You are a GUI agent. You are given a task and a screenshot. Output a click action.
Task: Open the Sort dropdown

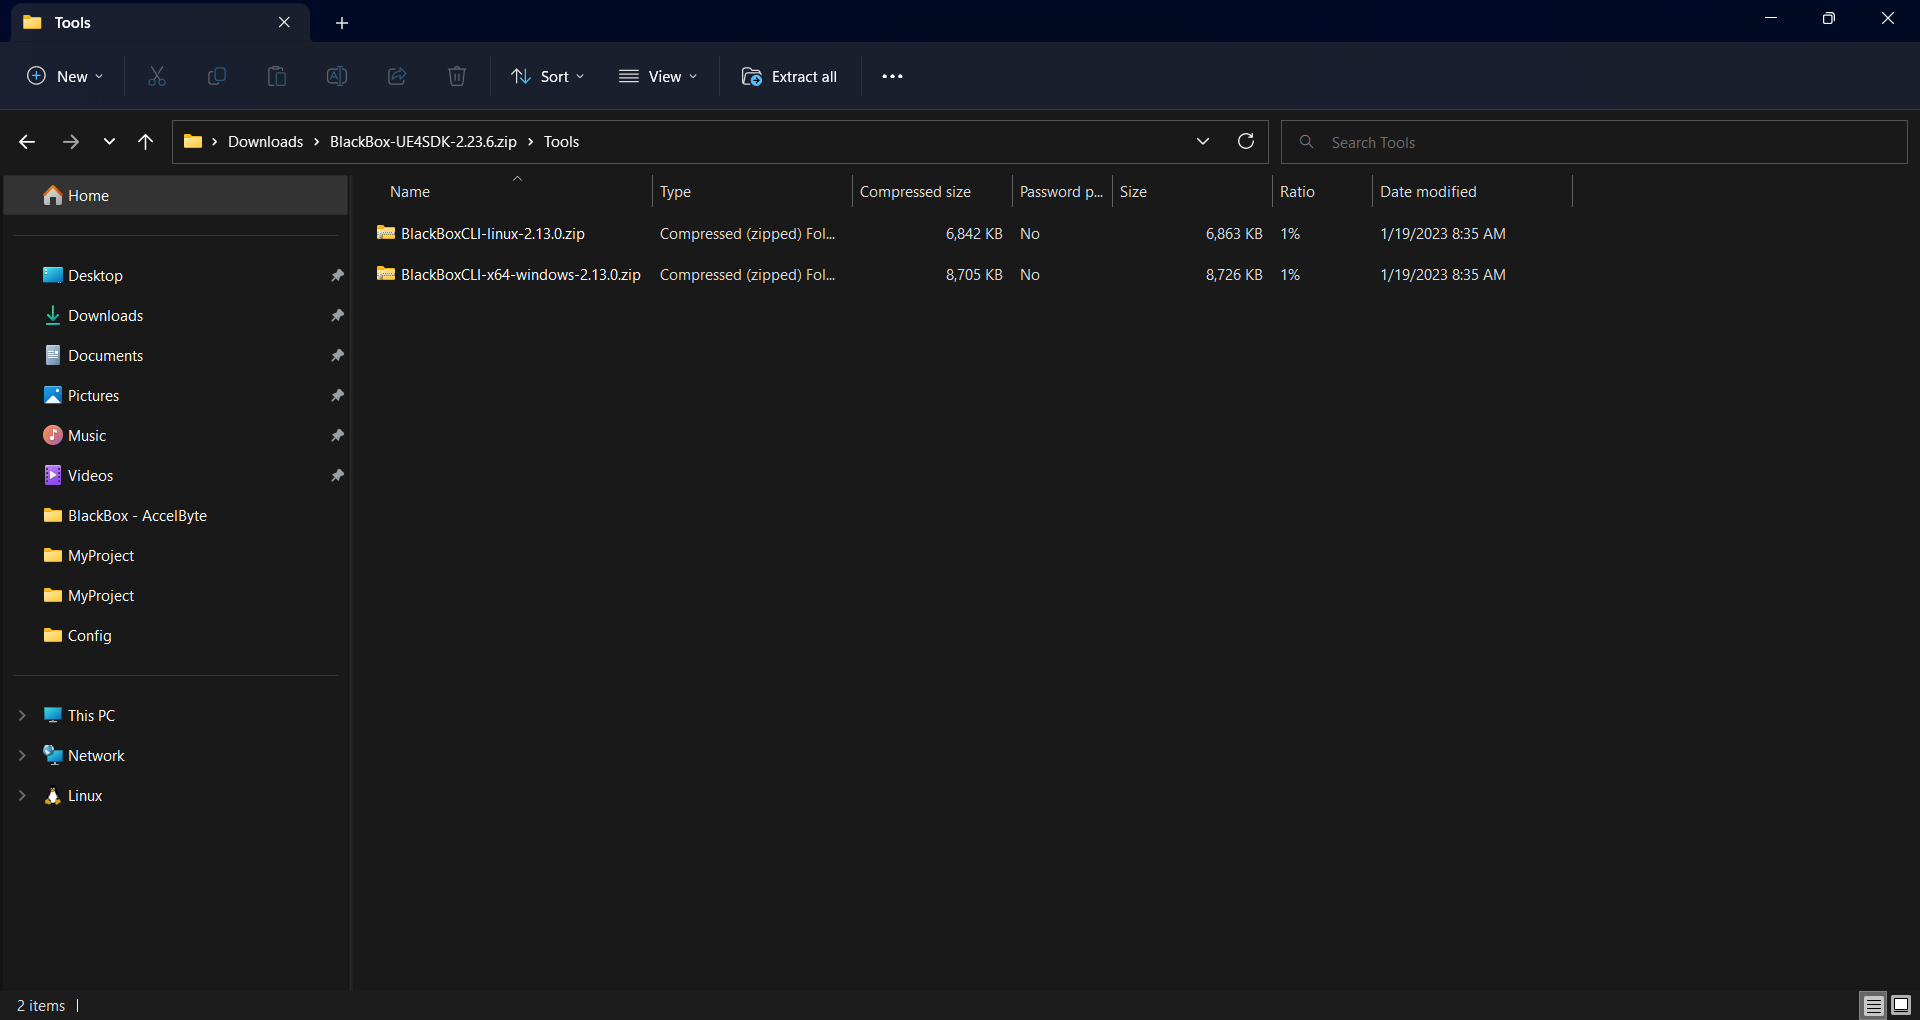pyautogui.click(x=547, y=76)
